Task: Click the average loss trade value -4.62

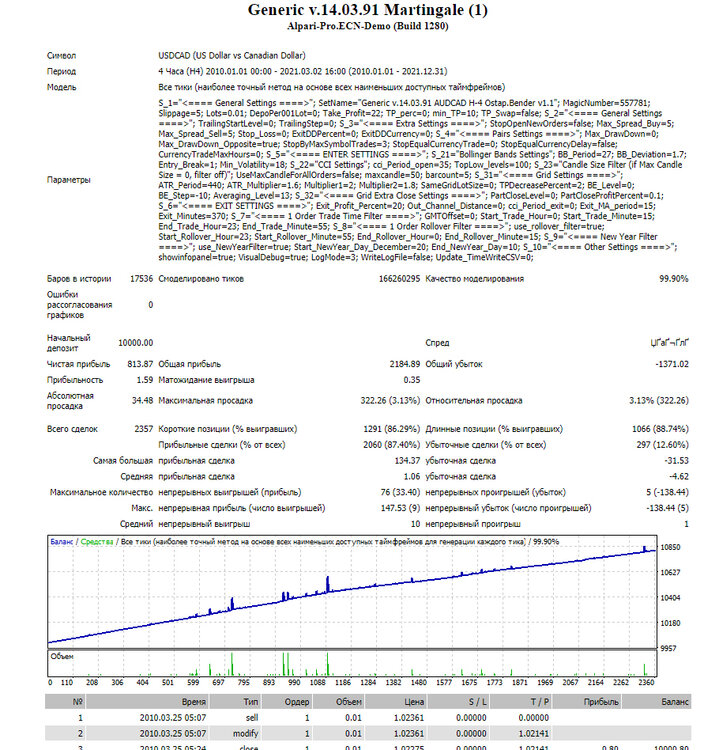Action: click(679, 476)
